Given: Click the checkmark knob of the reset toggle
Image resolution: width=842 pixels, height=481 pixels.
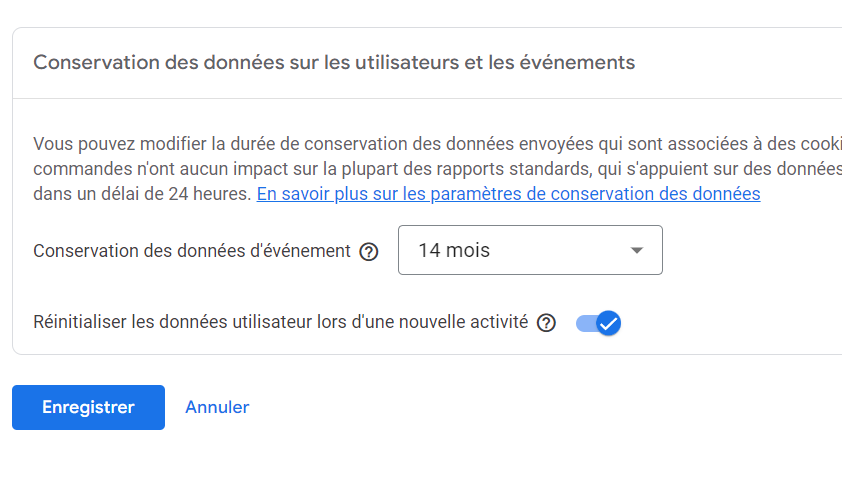Looking at the screenshot, I should pyautogui.click(x=608, y=323).
